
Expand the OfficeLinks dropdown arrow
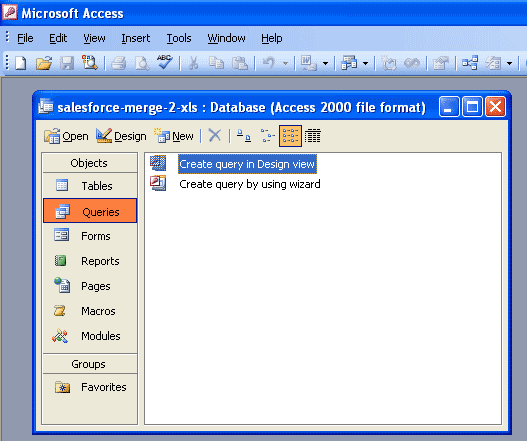coord(325,63)
